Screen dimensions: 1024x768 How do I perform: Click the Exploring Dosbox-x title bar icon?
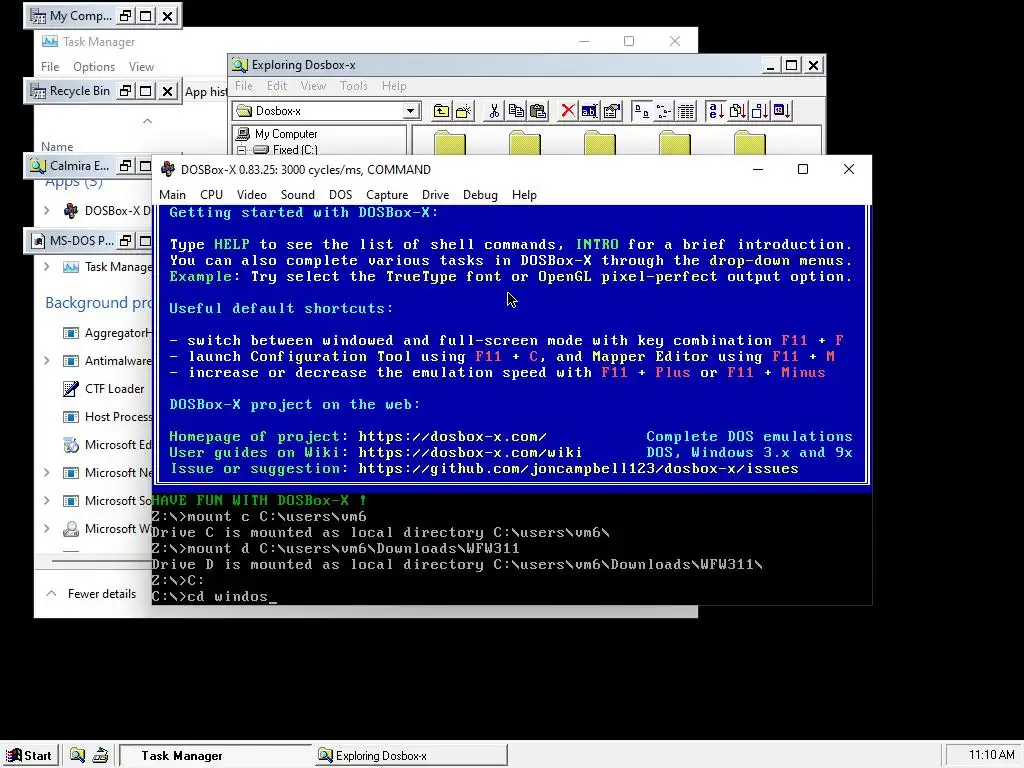(x=240, y=65)
